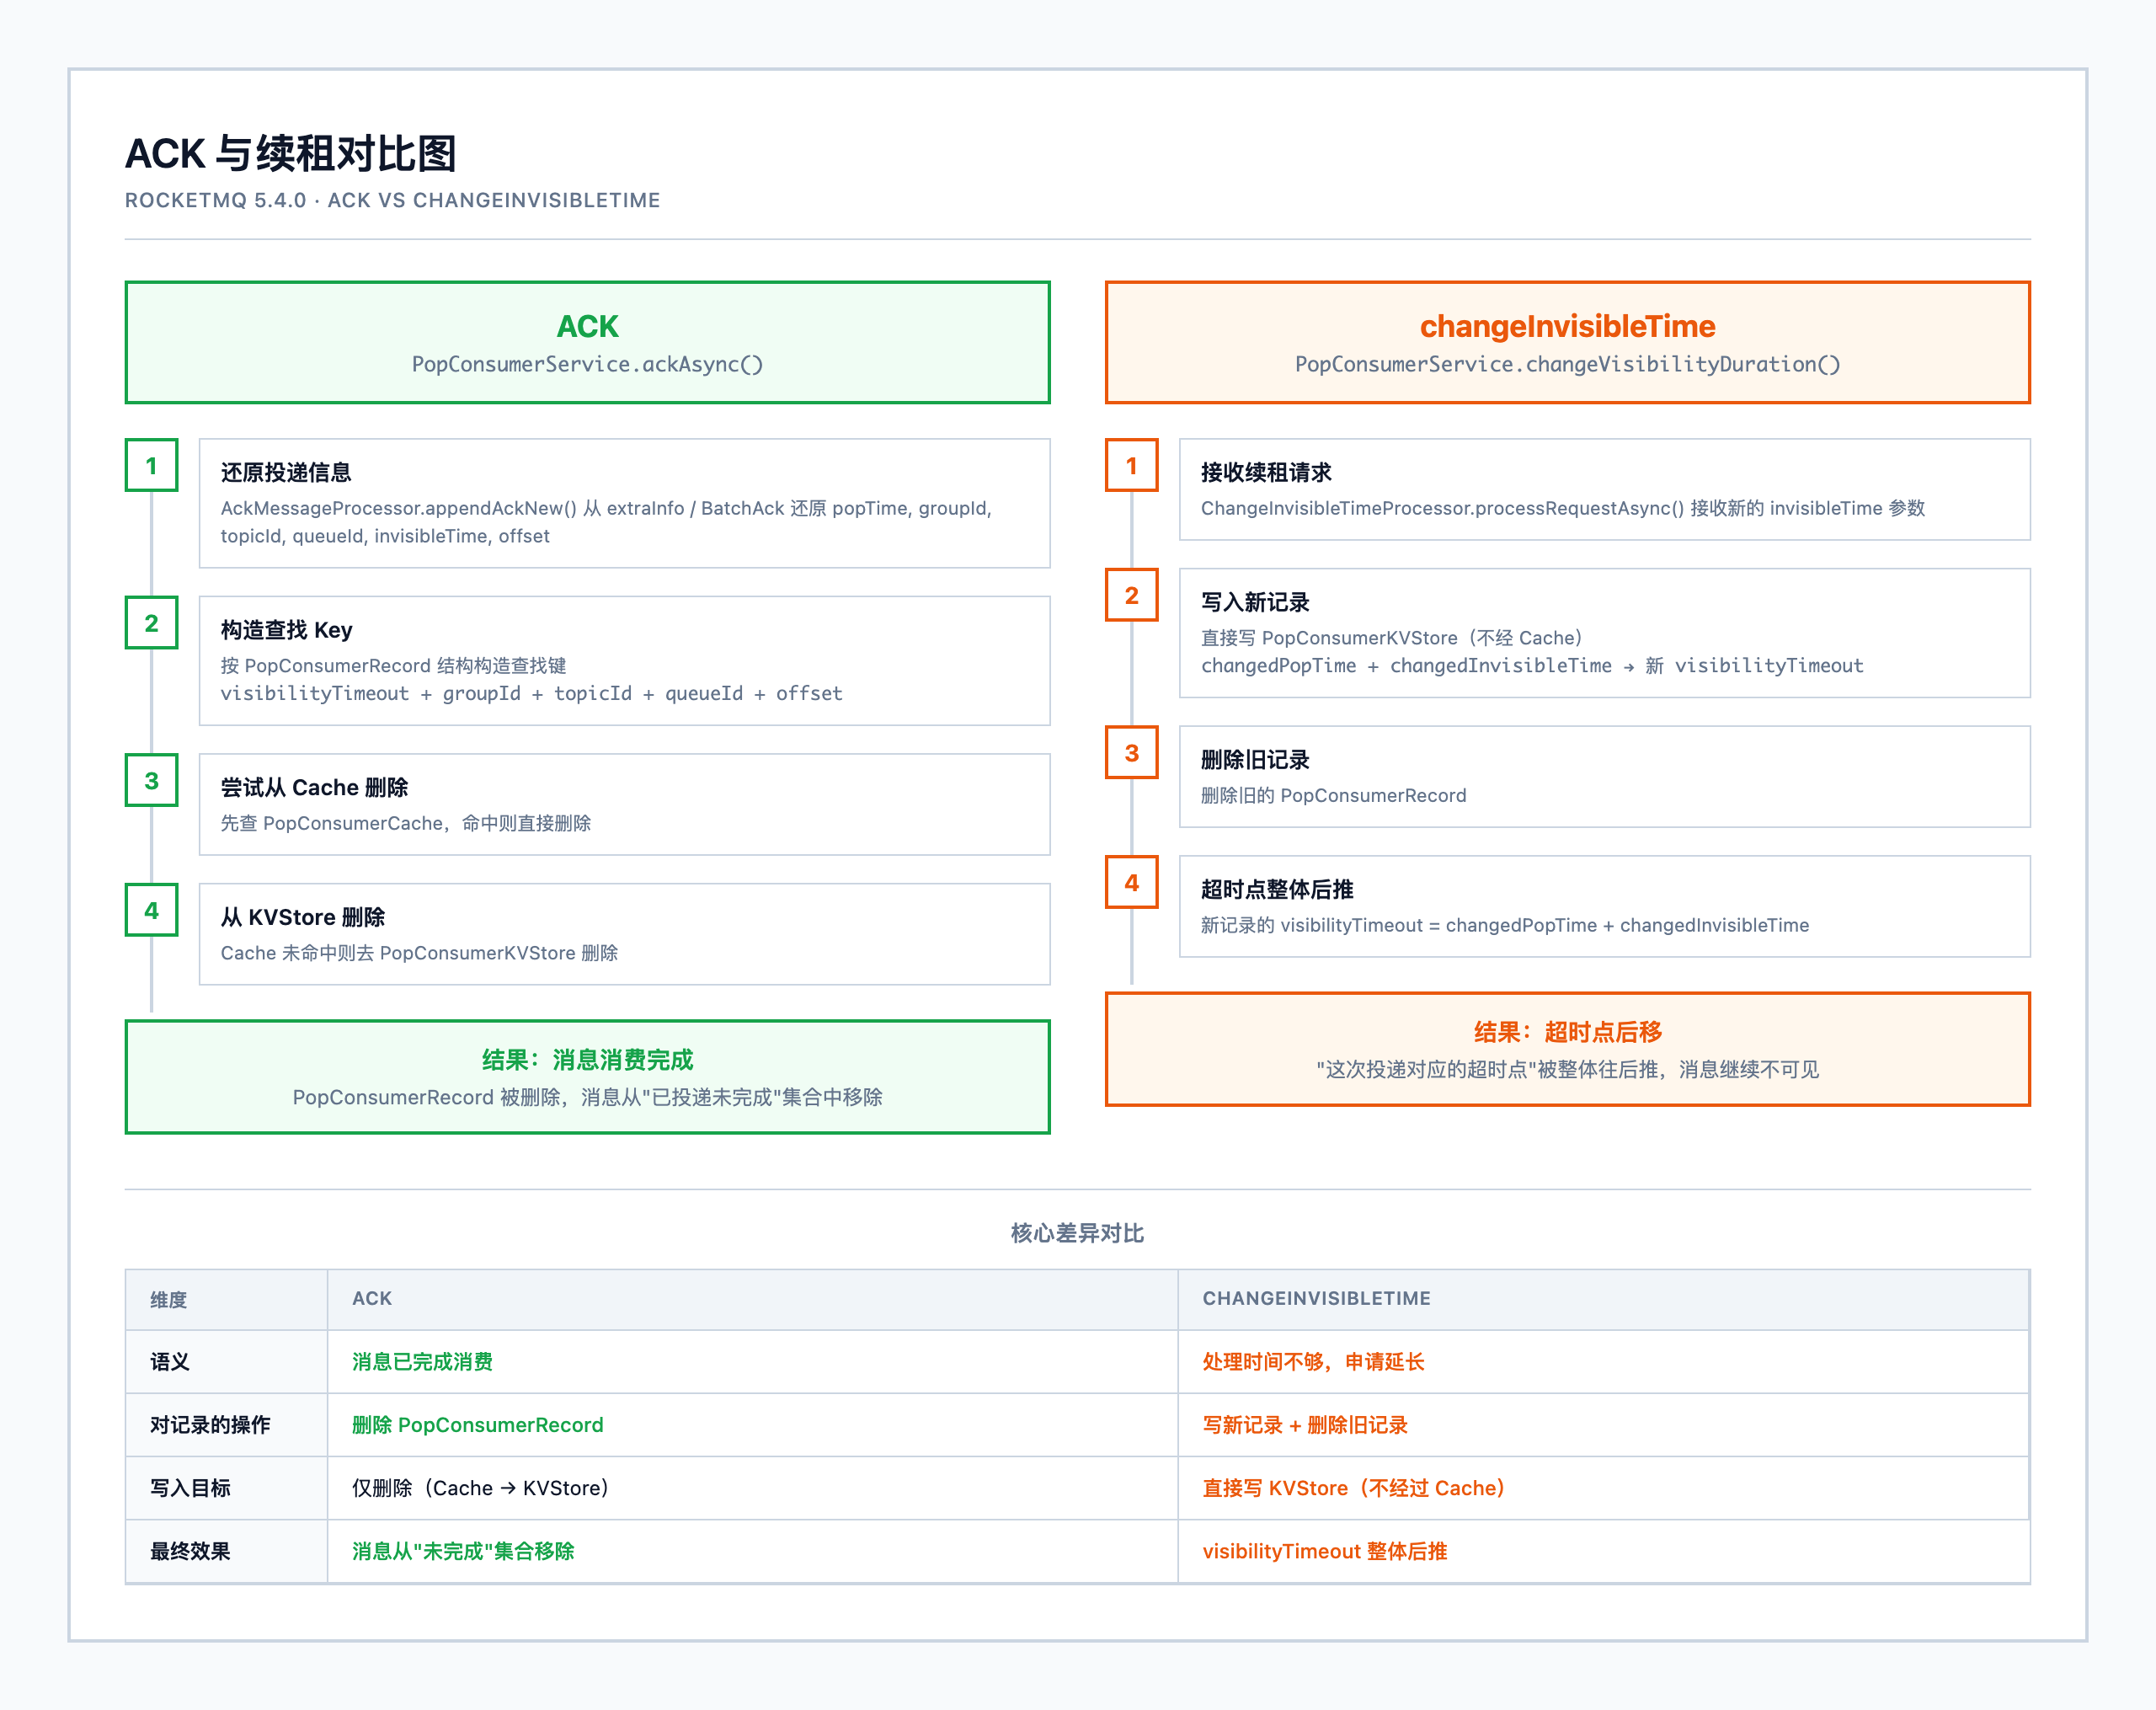Click green step 2 number badge
The image size is (2156, 1710).
point(151,623)
